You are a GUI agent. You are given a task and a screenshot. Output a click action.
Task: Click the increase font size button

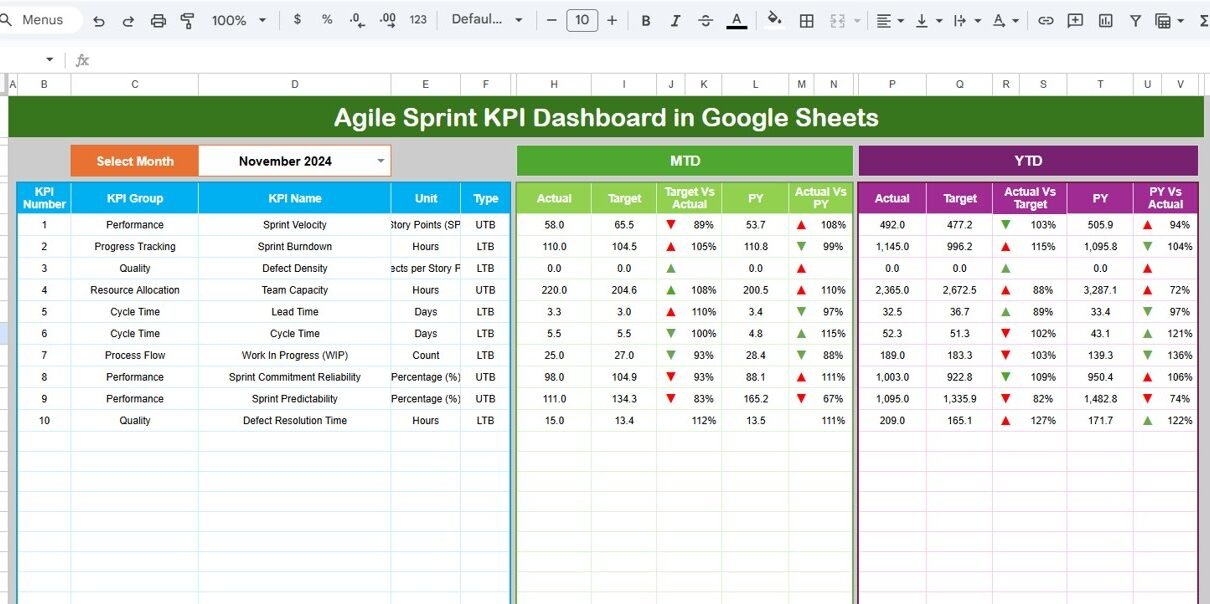tap(613, 20)
